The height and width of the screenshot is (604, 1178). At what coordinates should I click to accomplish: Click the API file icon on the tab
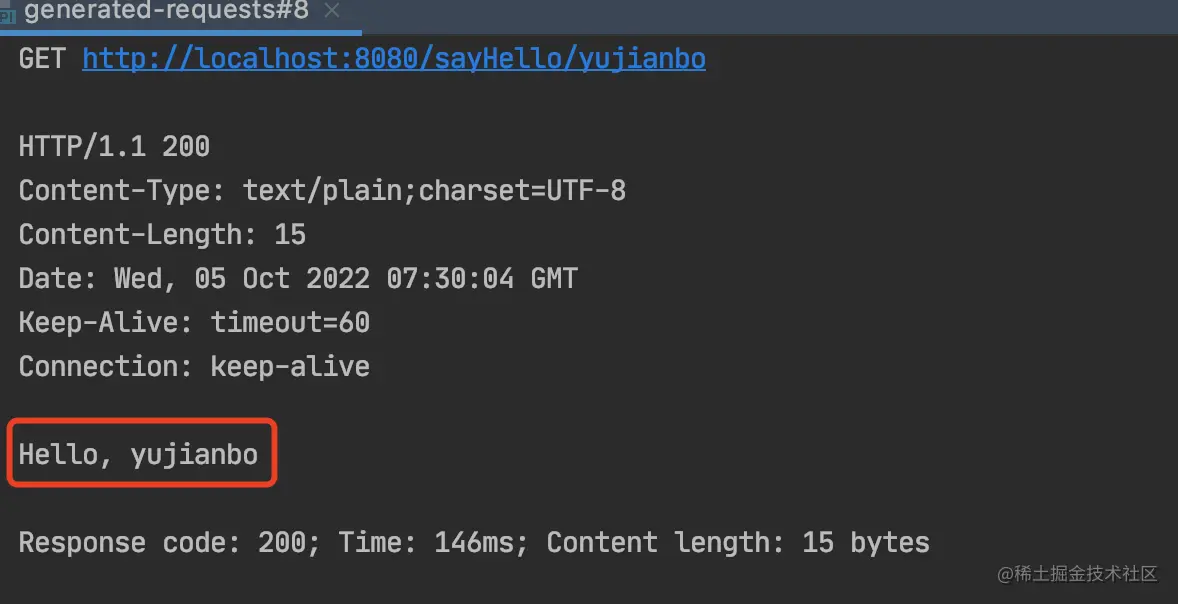[7, 16]
